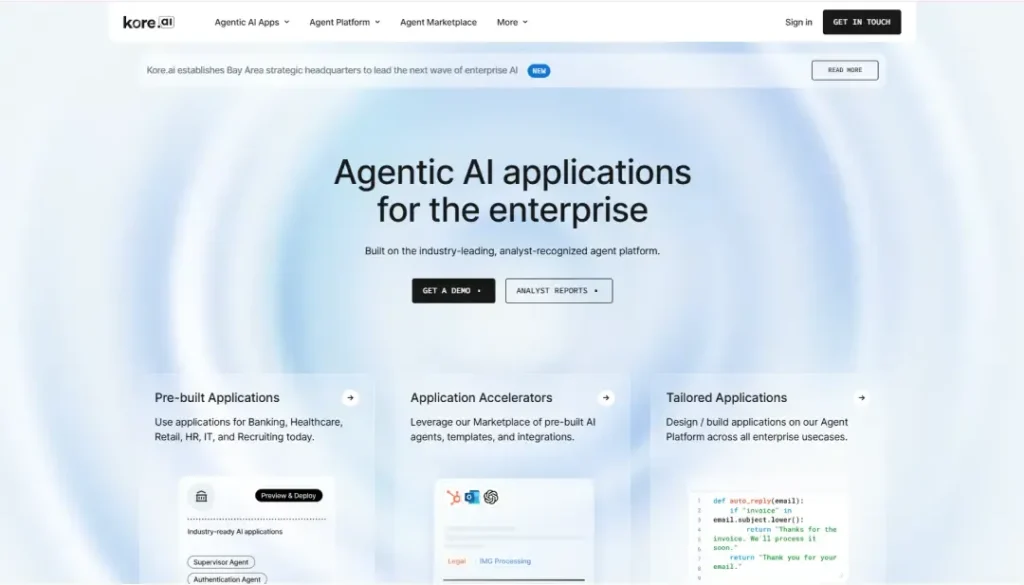
Task: Open ANALYST REPORTS button
Action: click(x=559, y=291)
